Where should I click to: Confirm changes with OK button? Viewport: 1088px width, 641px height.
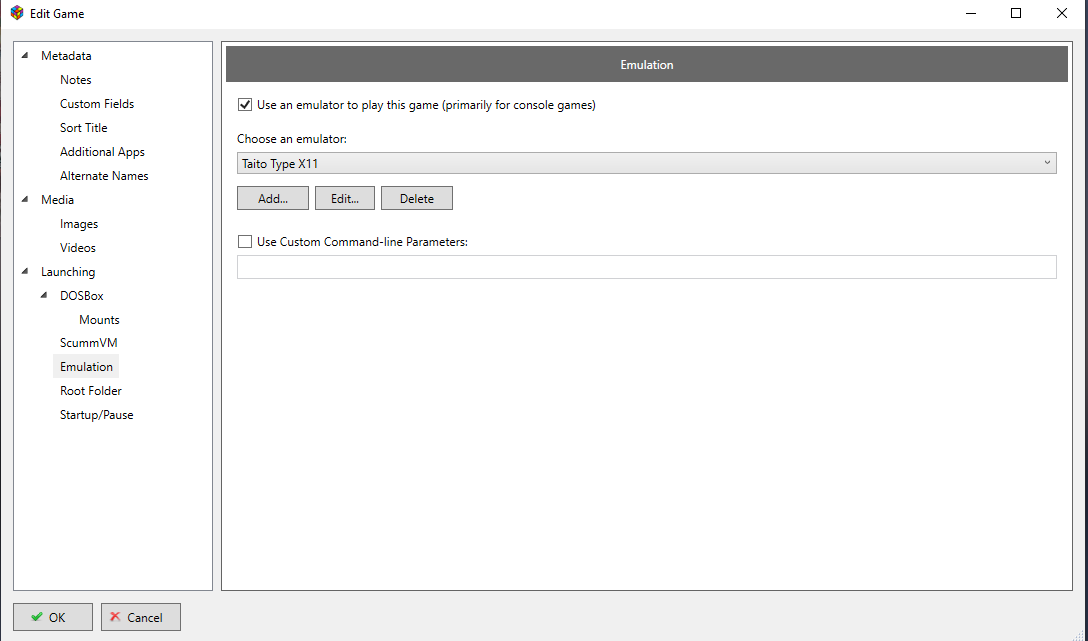[x=53, y=617]
